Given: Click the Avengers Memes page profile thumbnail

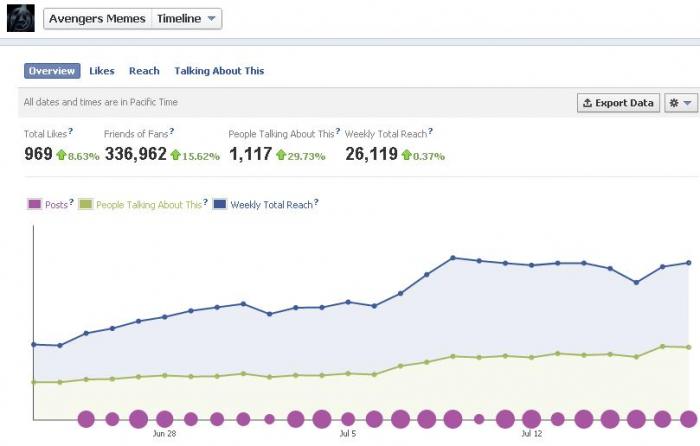Looking at the screenshot, I should [21, 18].
